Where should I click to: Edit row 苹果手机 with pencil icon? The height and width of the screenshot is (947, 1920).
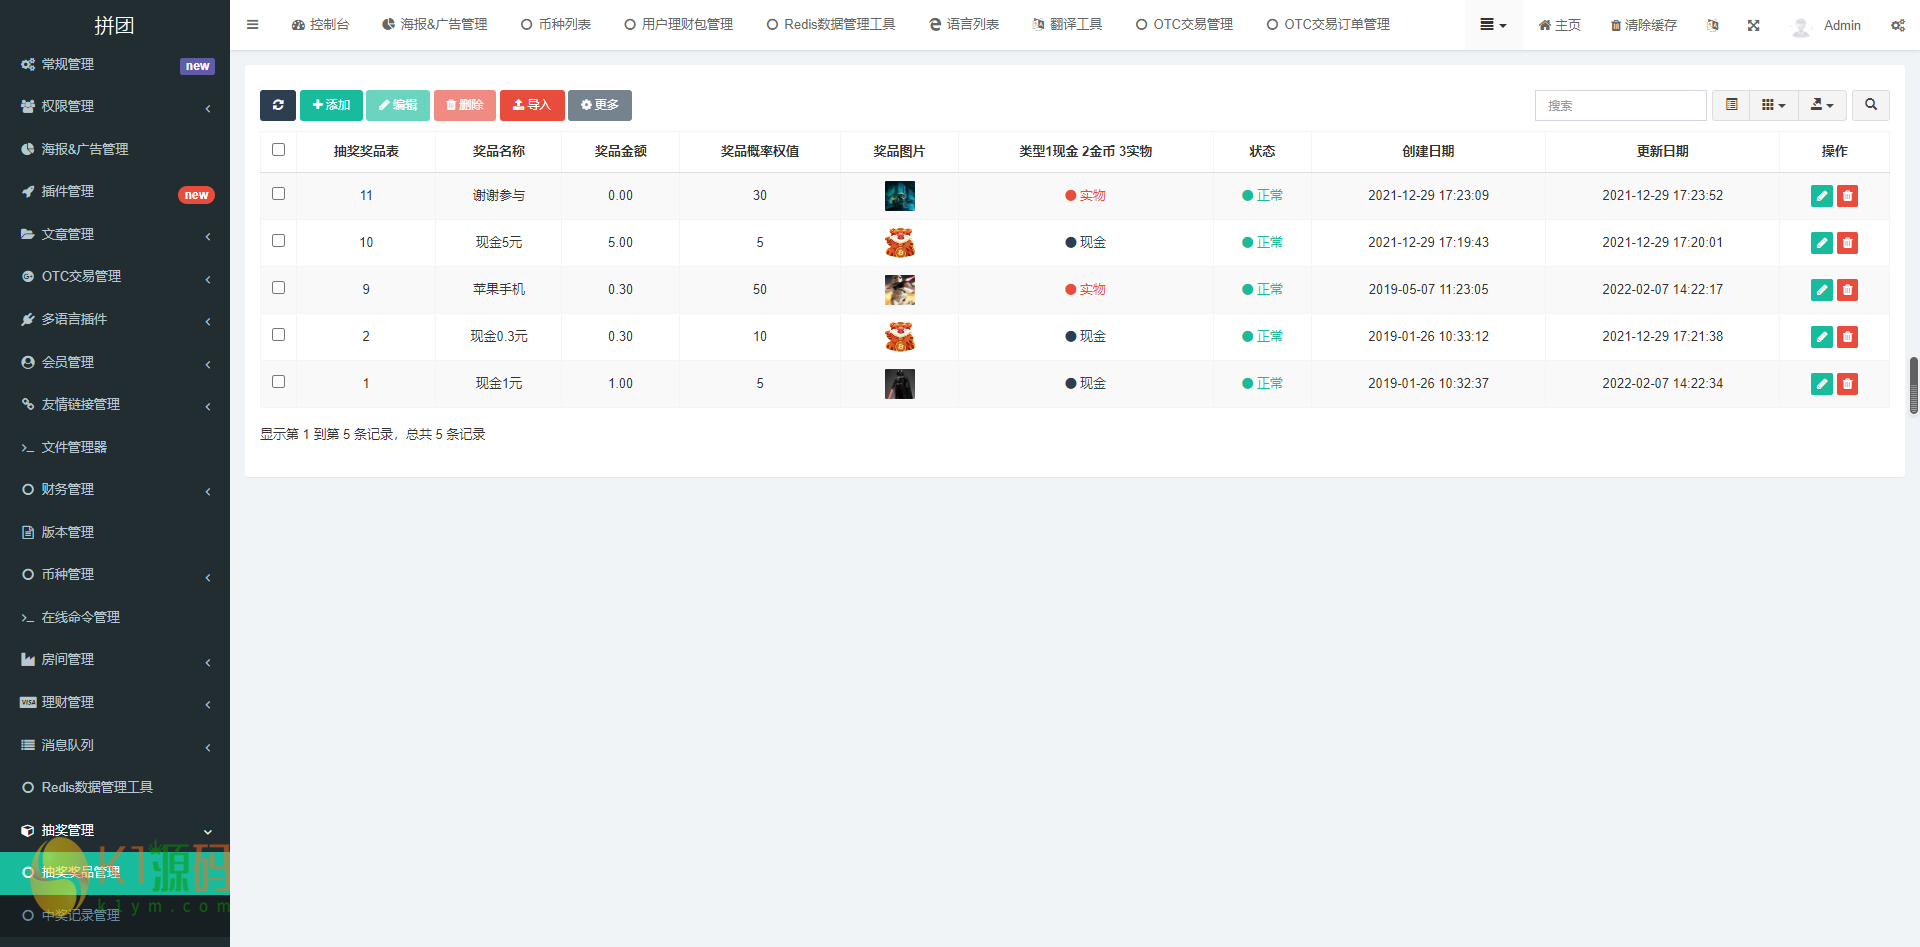(x=1822, y=290)
